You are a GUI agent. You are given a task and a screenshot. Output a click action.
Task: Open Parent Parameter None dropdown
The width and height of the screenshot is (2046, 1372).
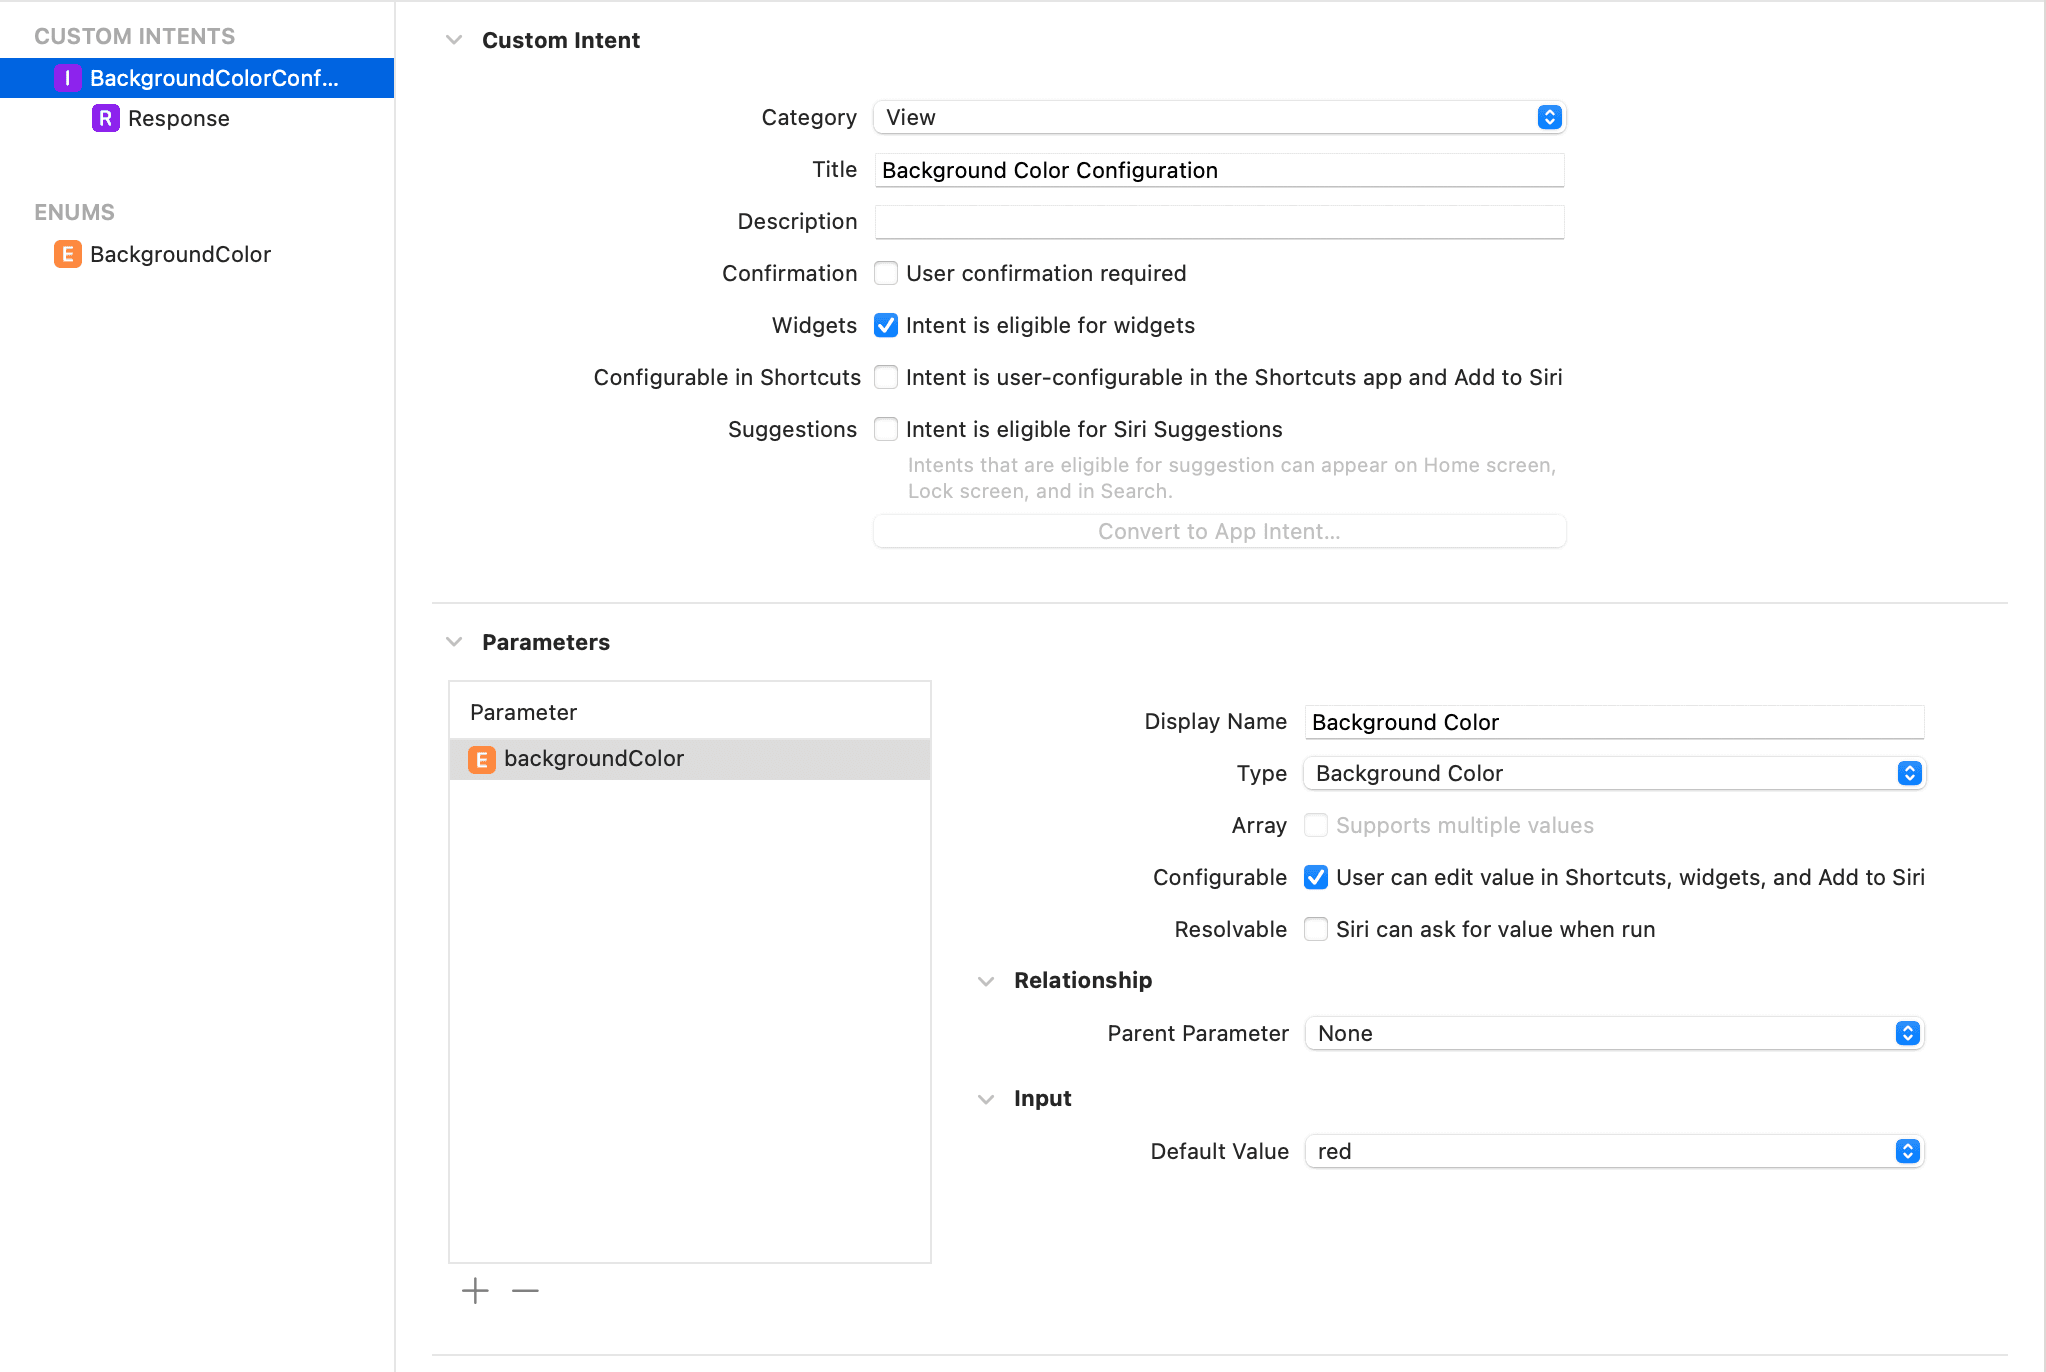1614,1033
